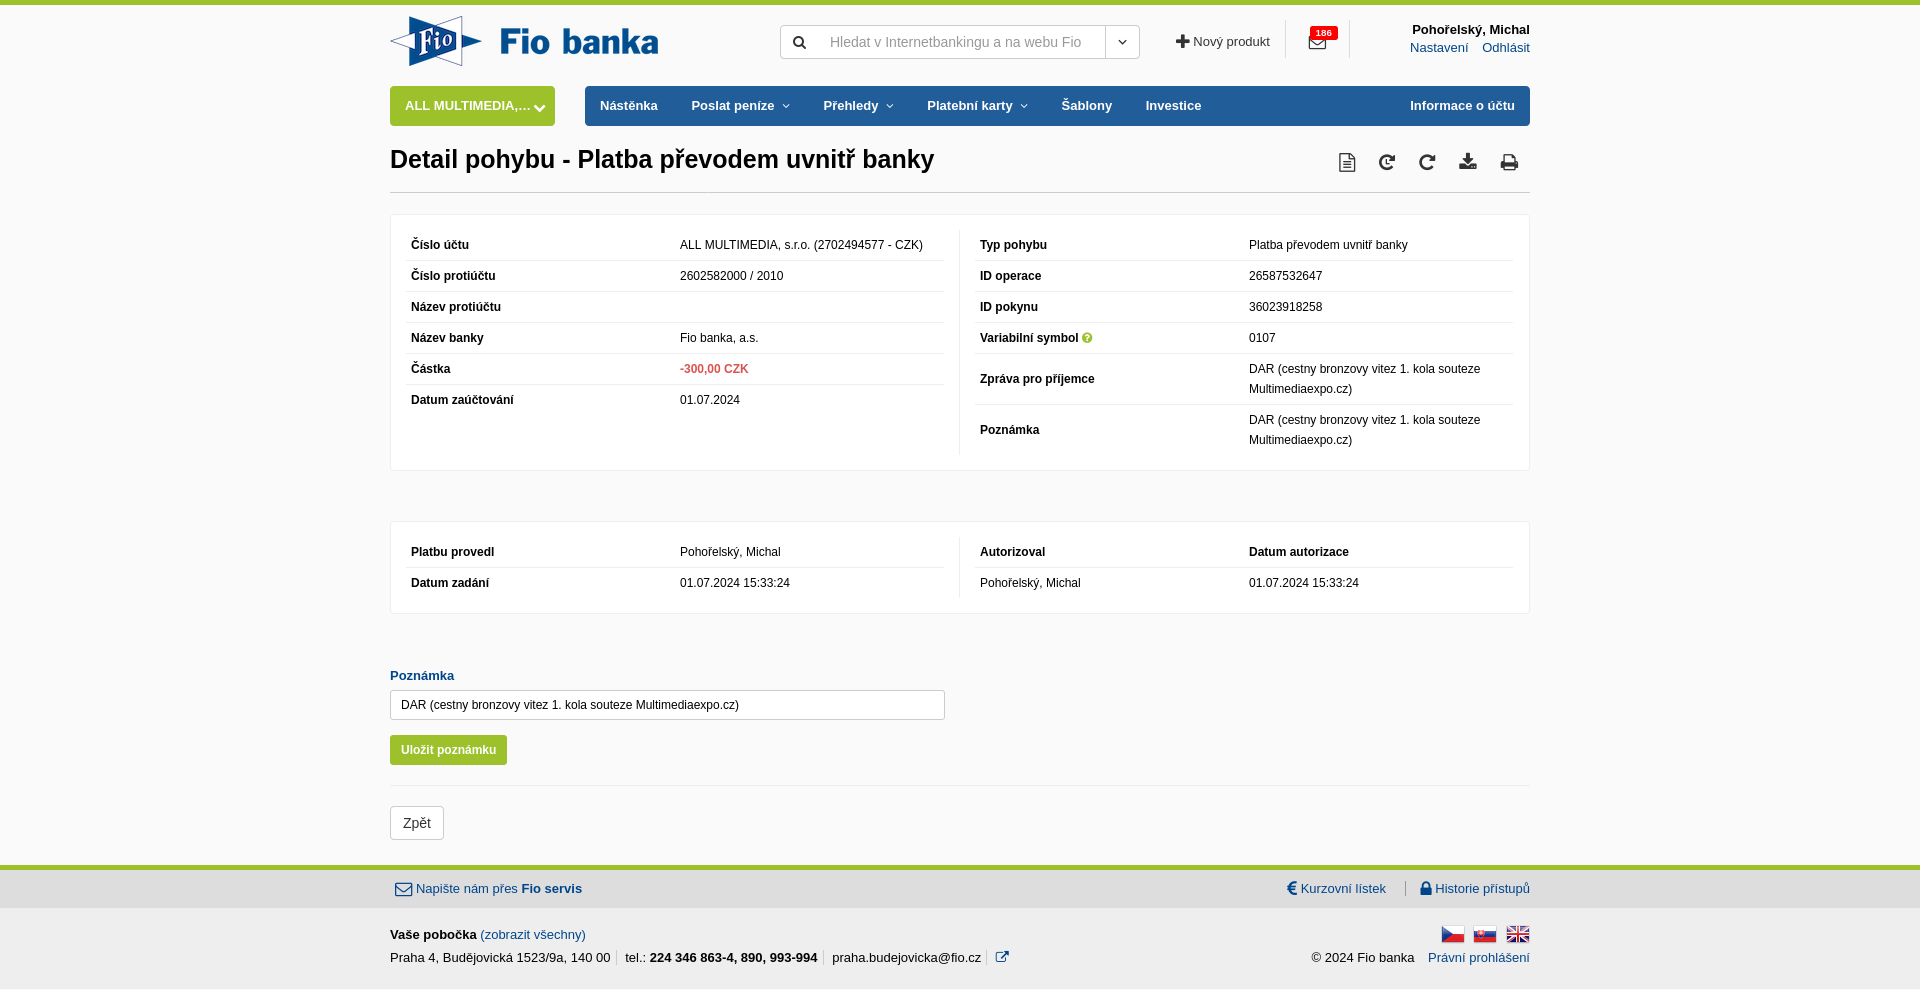
Task: Click the document template icon in the toolbar
Action: [x=1347, y=162]
